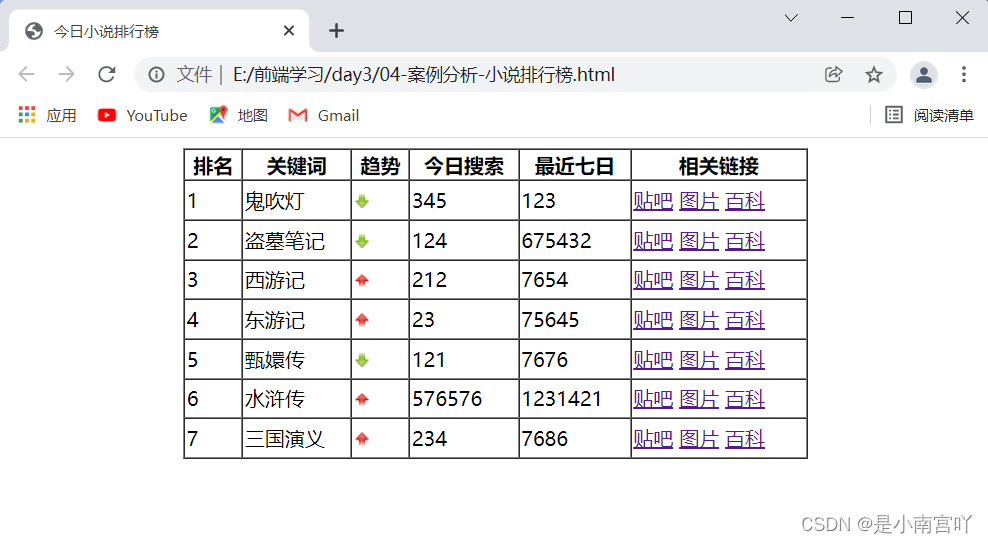Open 贴吧 link for 东游记
Image resolution: width=988 pixels, height=544 pixels.
tap(653, 320)
